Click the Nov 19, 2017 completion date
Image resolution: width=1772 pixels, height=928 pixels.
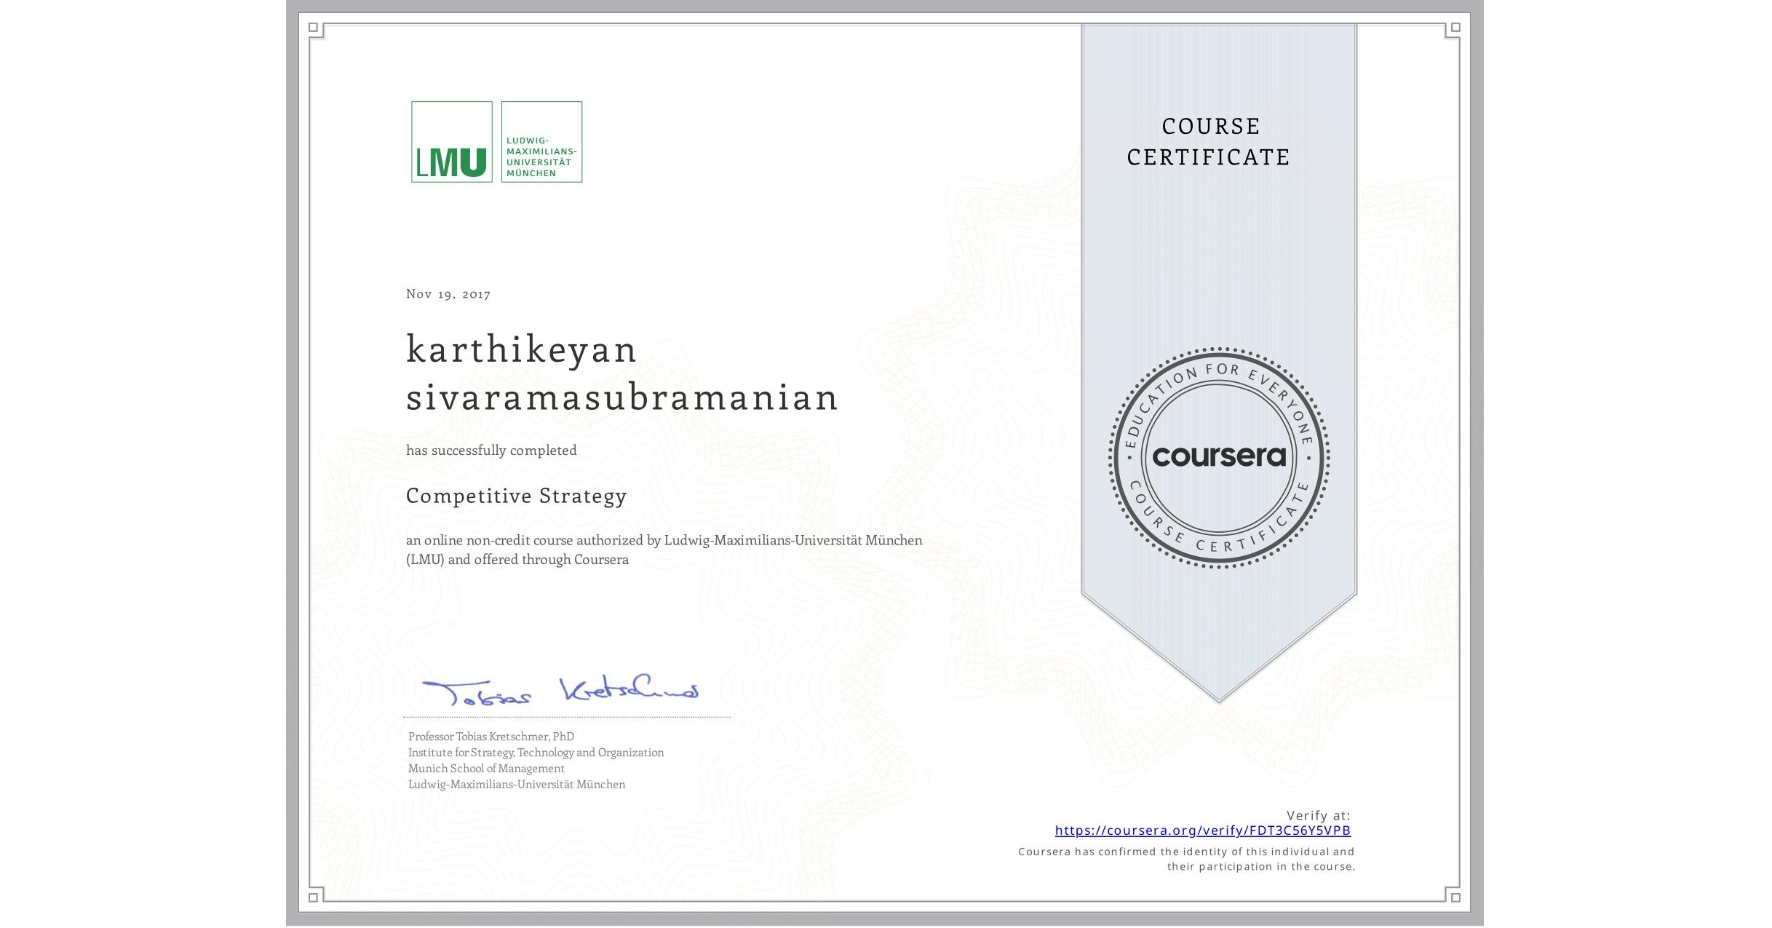tap(448, 293)
